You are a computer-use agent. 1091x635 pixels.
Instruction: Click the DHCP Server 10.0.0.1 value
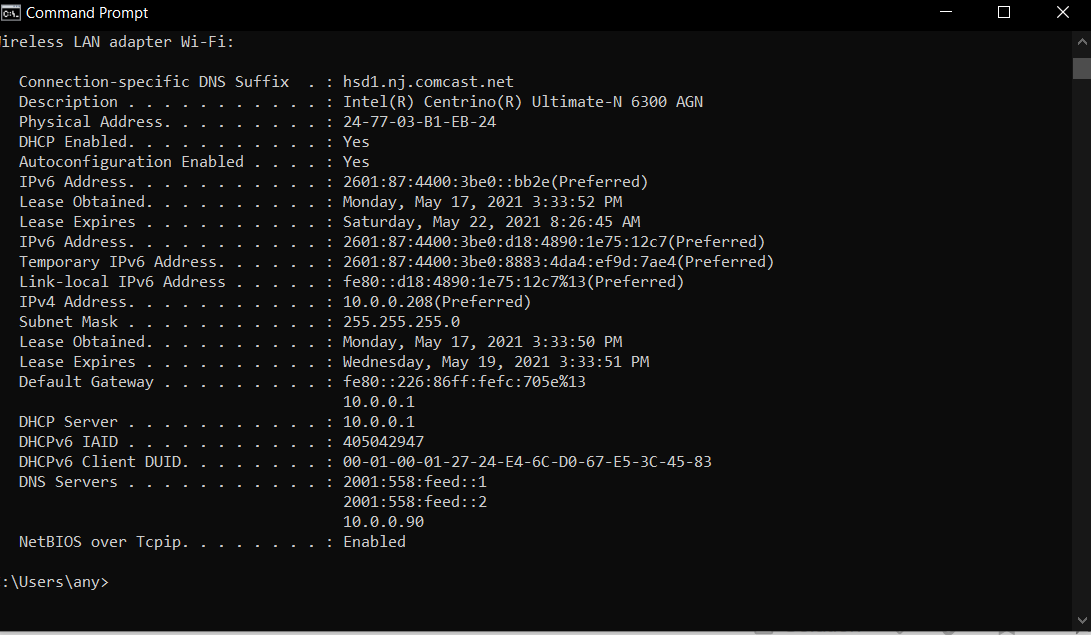pyautogui.click(x=379, y=422)
